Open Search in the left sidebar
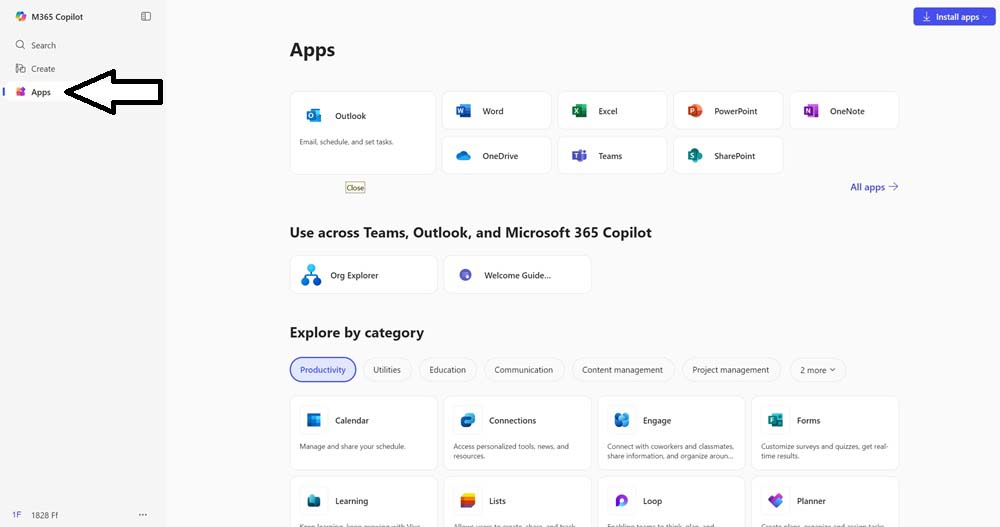The image size is (1000, 527). point(43,45)
